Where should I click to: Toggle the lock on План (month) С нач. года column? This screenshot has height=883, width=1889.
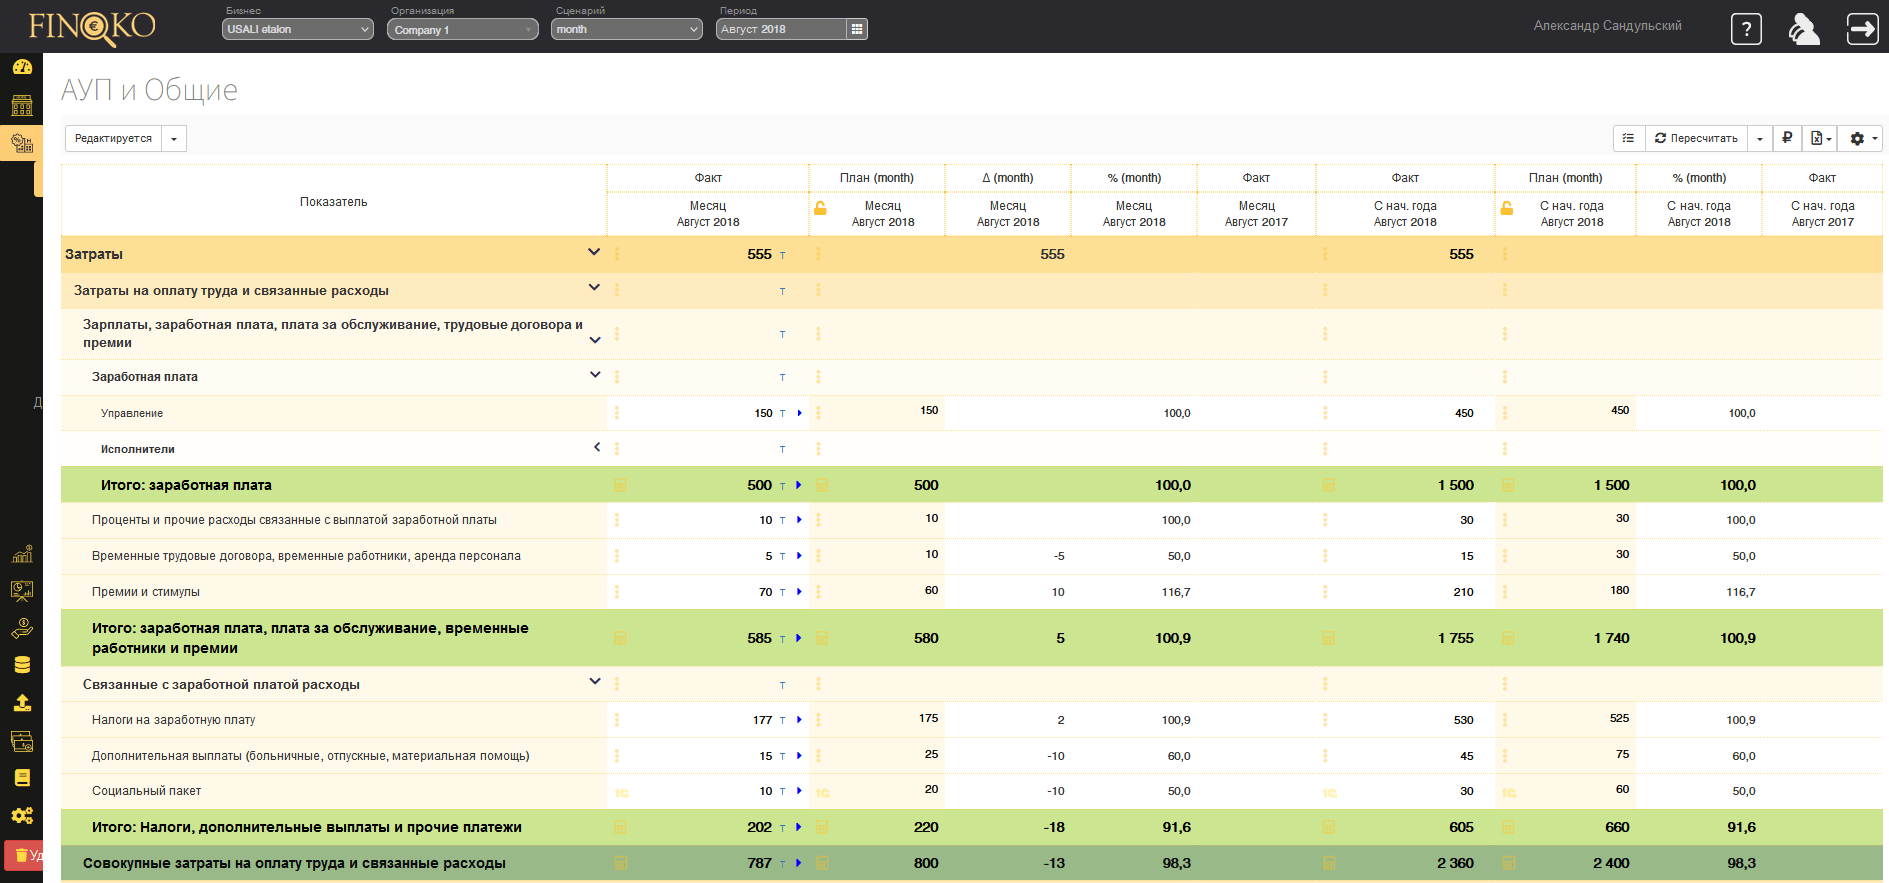(1506, 208)
